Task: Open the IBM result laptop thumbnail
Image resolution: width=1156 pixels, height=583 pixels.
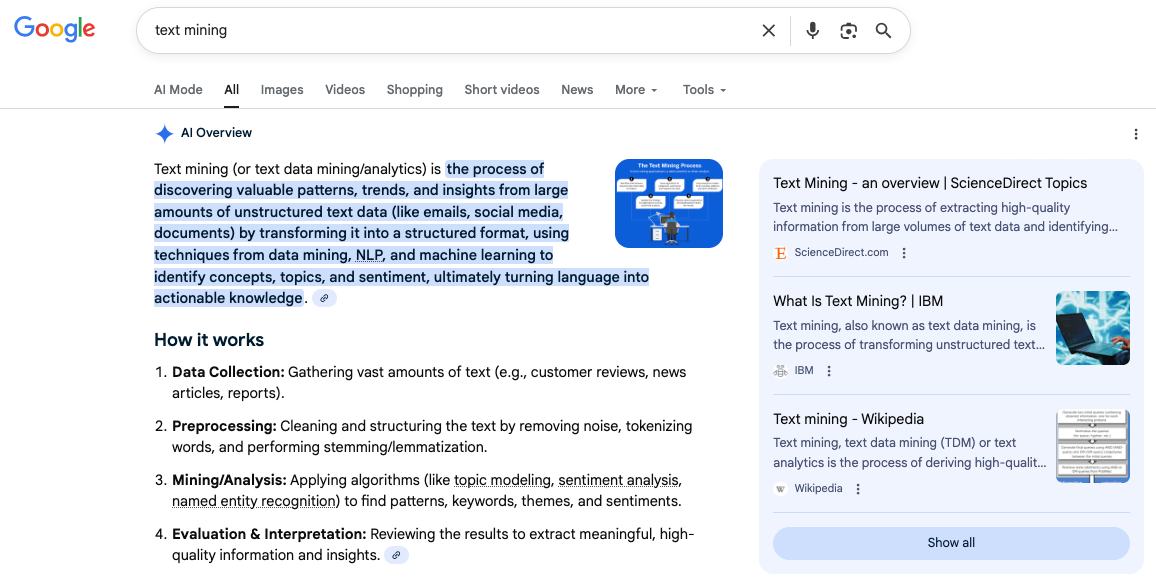Action: (1093, 328)
